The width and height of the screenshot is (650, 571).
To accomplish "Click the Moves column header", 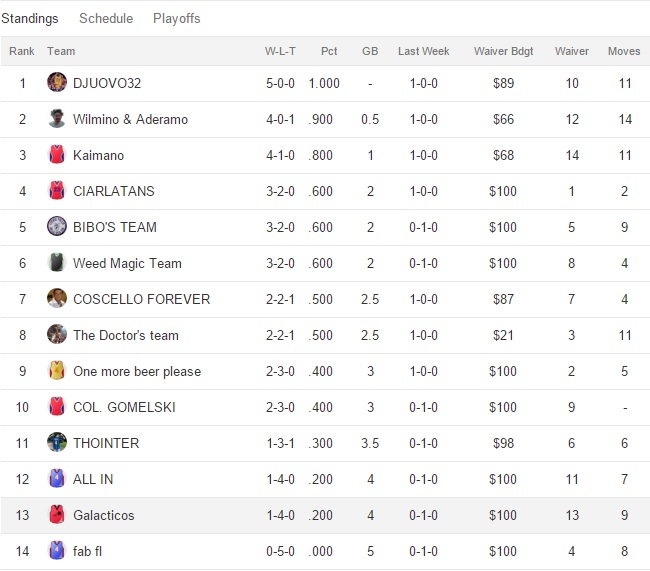I will pyautogui.click(x=624, y=51).
